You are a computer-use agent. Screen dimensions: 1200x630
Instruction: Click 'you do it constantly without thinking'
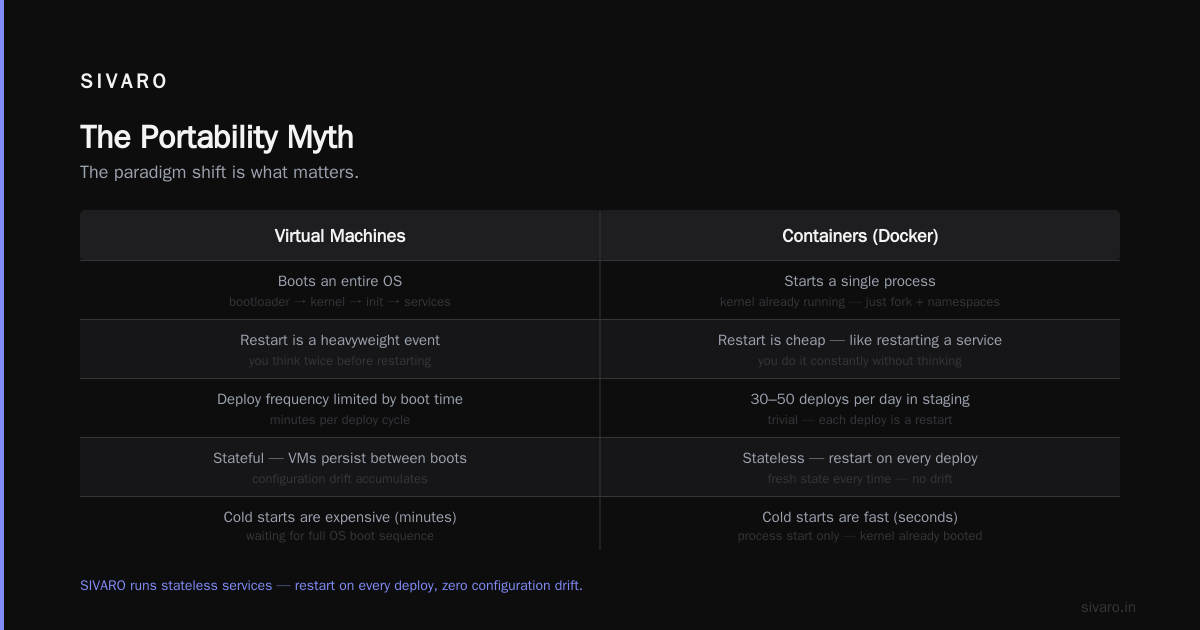(x=860, y=360)
